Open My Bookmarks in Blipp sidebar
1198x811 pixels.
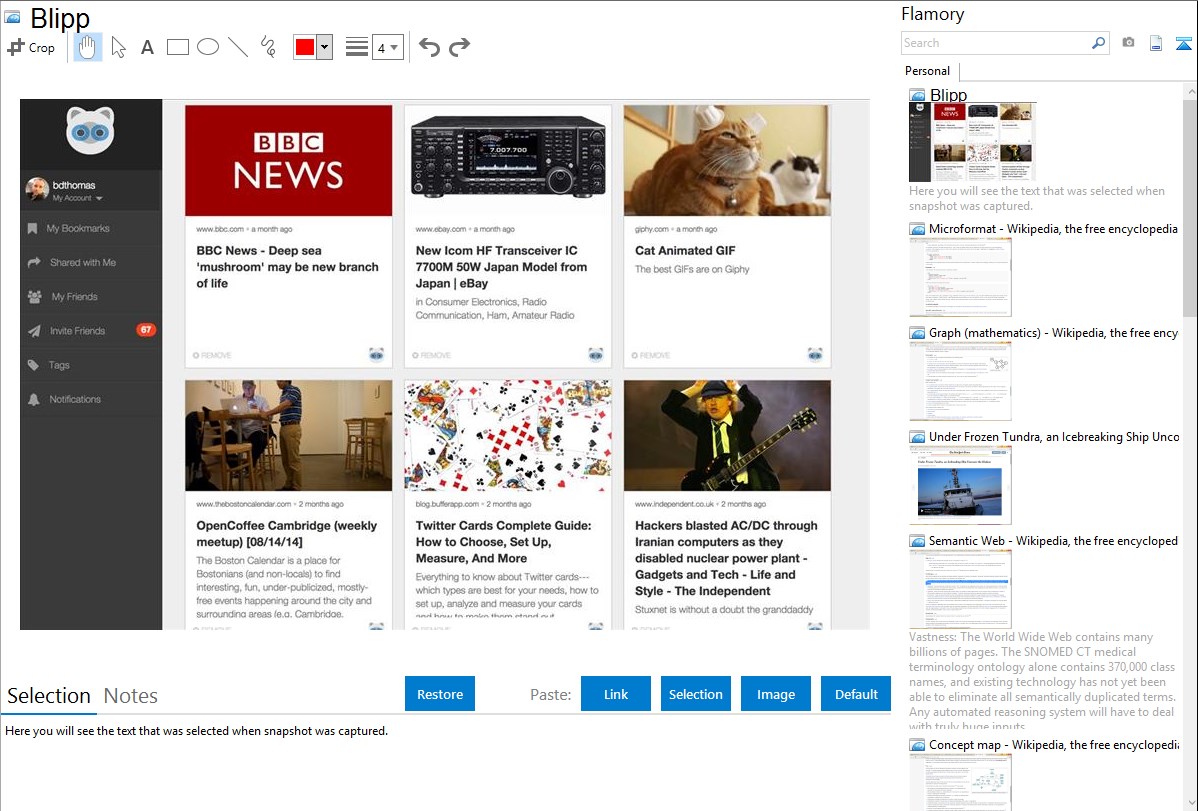91,229
